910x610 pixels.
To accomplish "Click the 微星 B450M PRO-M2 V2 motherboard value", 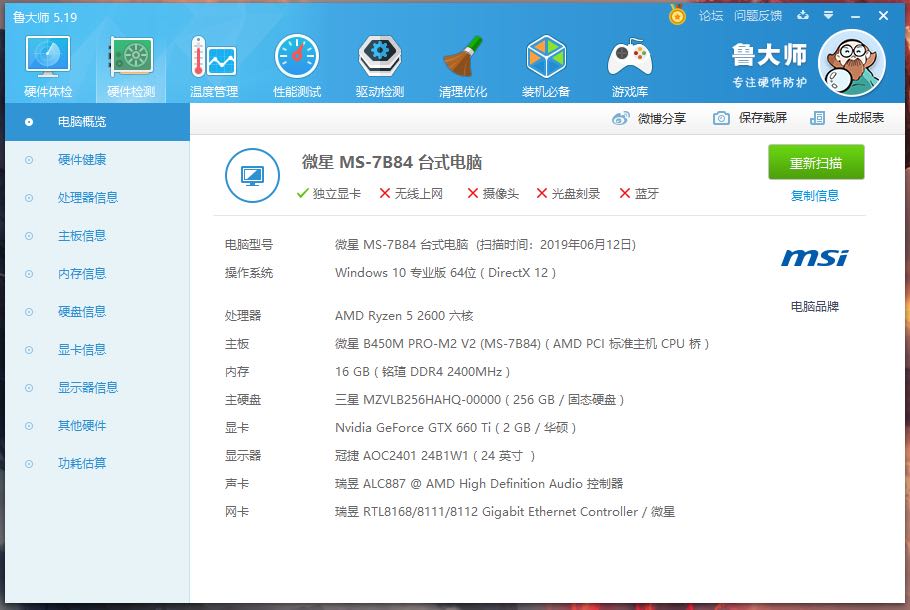I will 522,344.
